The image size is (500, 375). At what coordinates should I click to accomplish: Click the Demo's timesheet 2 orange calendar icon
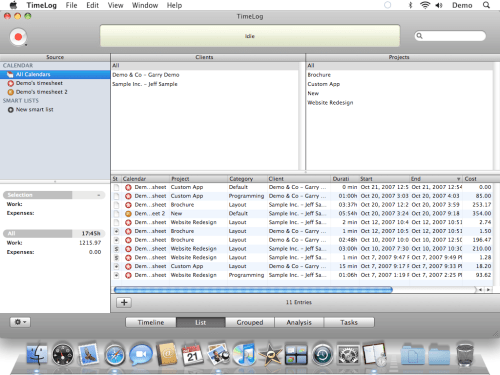click(11, 92)
